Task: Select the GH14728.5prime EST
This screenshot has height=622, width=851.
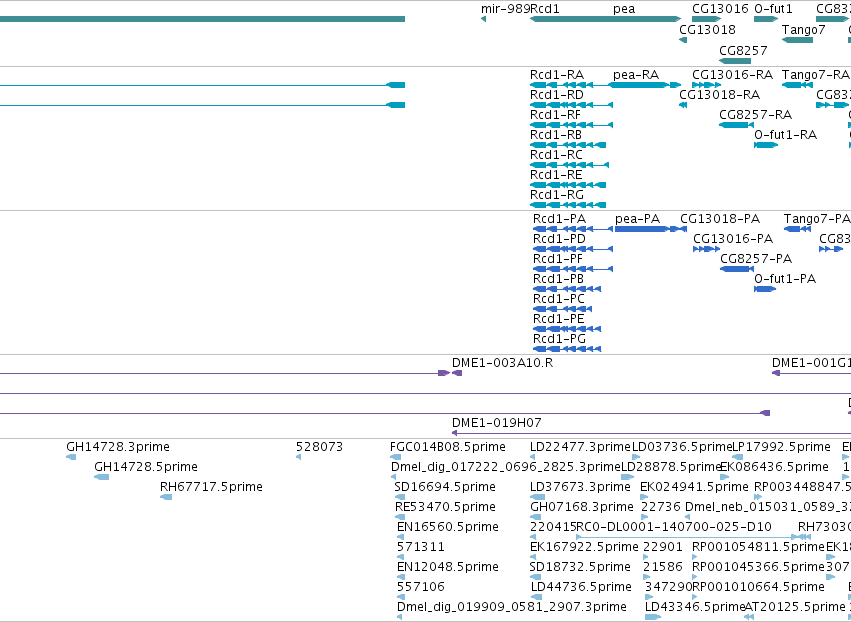Action: pyautogui.click(x=101, y=477)
